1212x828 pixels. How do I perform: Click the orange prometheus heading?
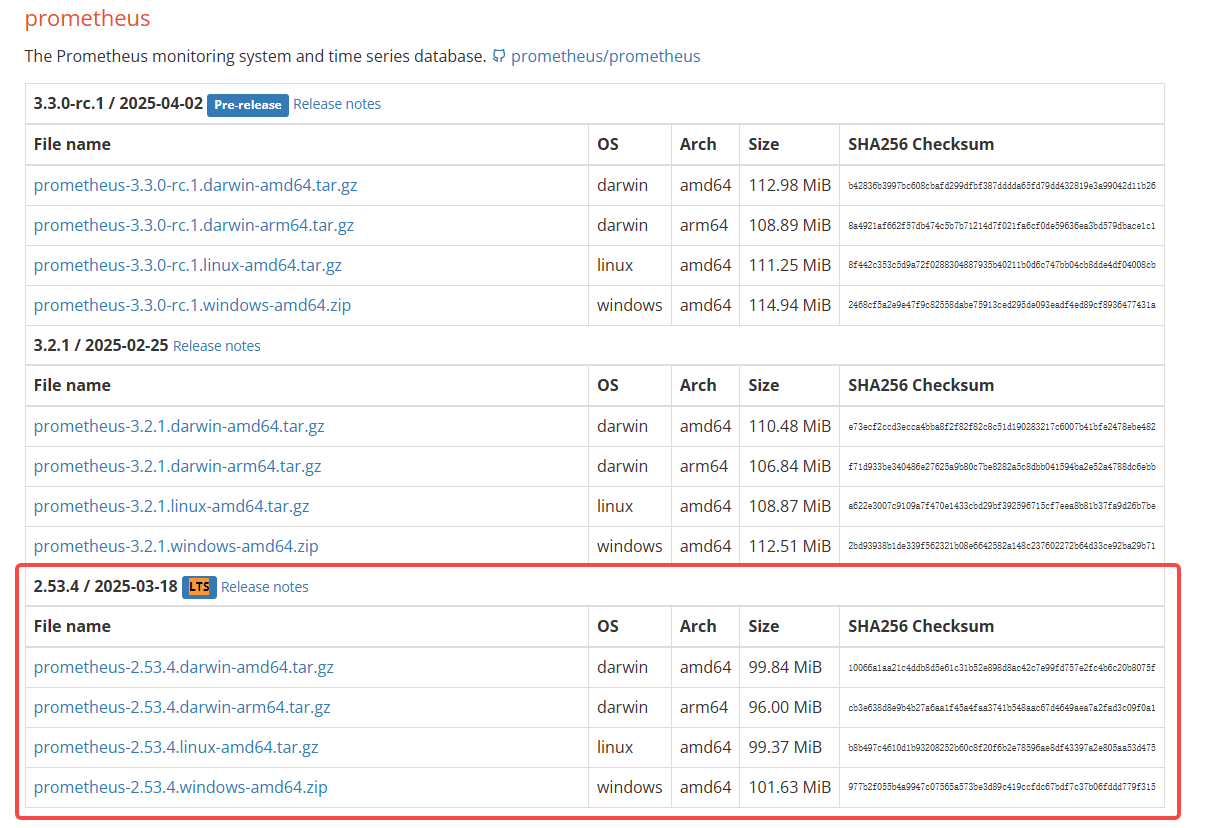click(87, 18)
